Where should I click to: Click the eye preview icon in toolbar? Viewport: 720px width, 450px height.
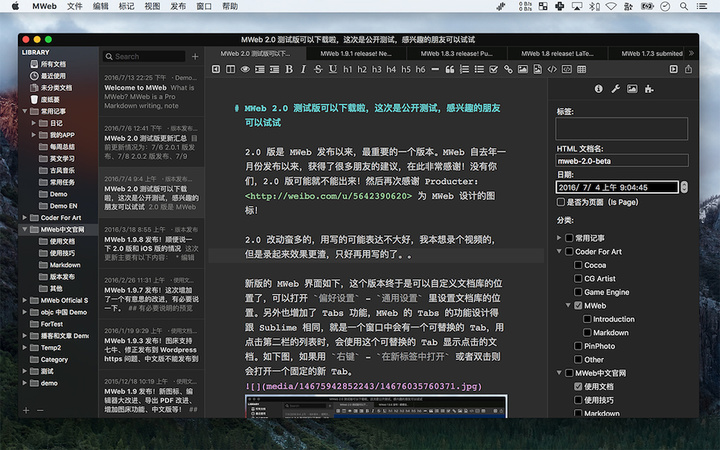tap(245, 69)
